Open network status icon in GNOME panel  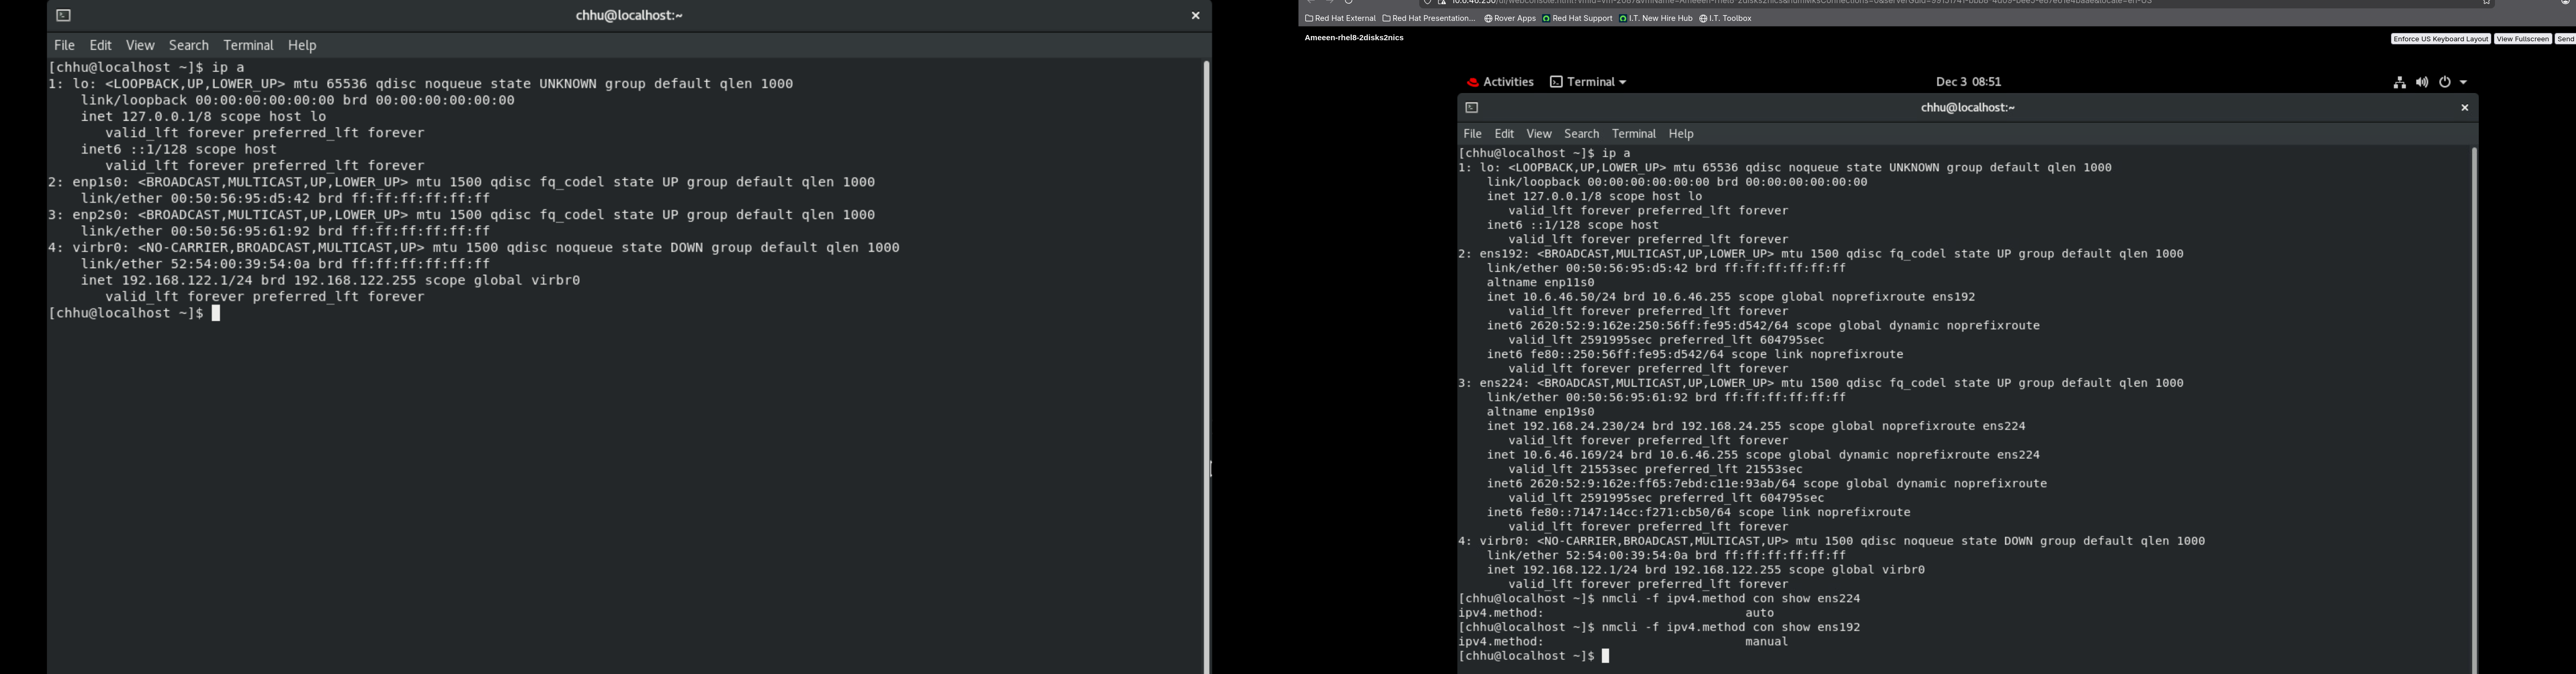(x=2399, y=83)
